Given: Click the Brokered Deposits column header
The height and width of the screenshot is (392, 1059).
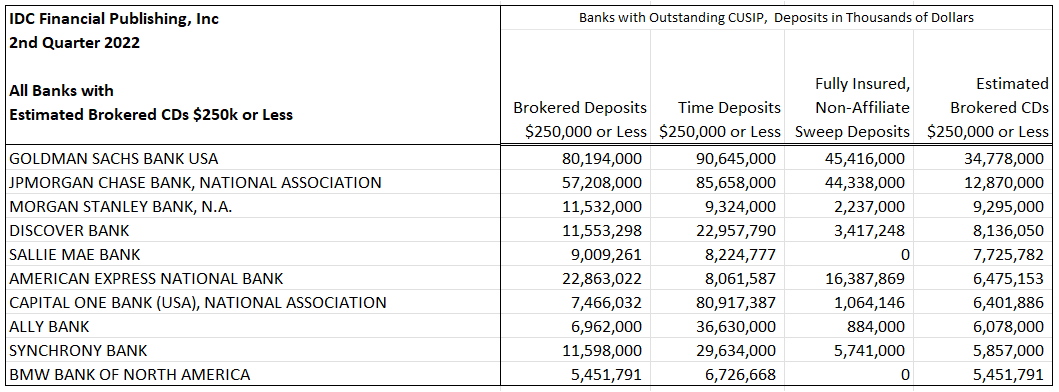Looking at the screenshot, I should (x=580, y=120).
